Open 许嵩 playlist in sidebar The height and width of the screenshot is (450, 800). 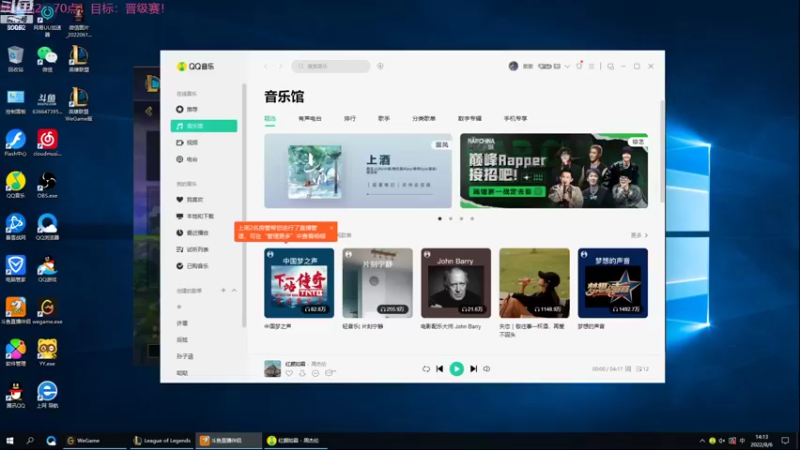click(182, 323)
